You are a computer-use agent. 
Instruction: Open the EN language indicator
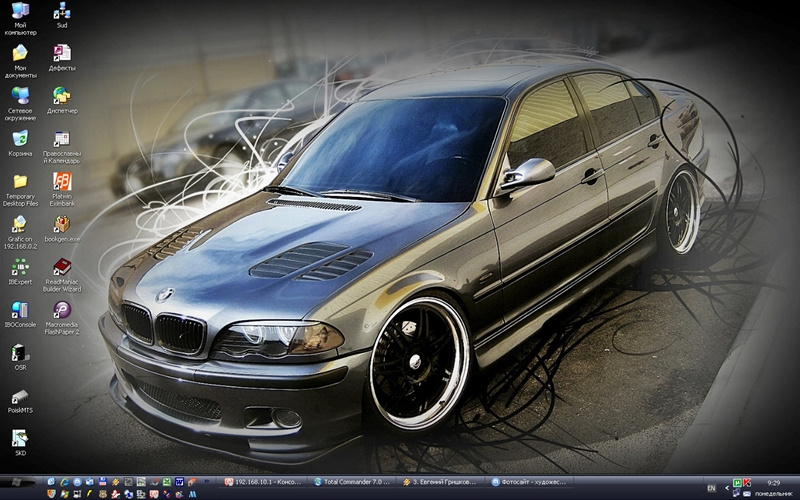(x=711, y=488)
